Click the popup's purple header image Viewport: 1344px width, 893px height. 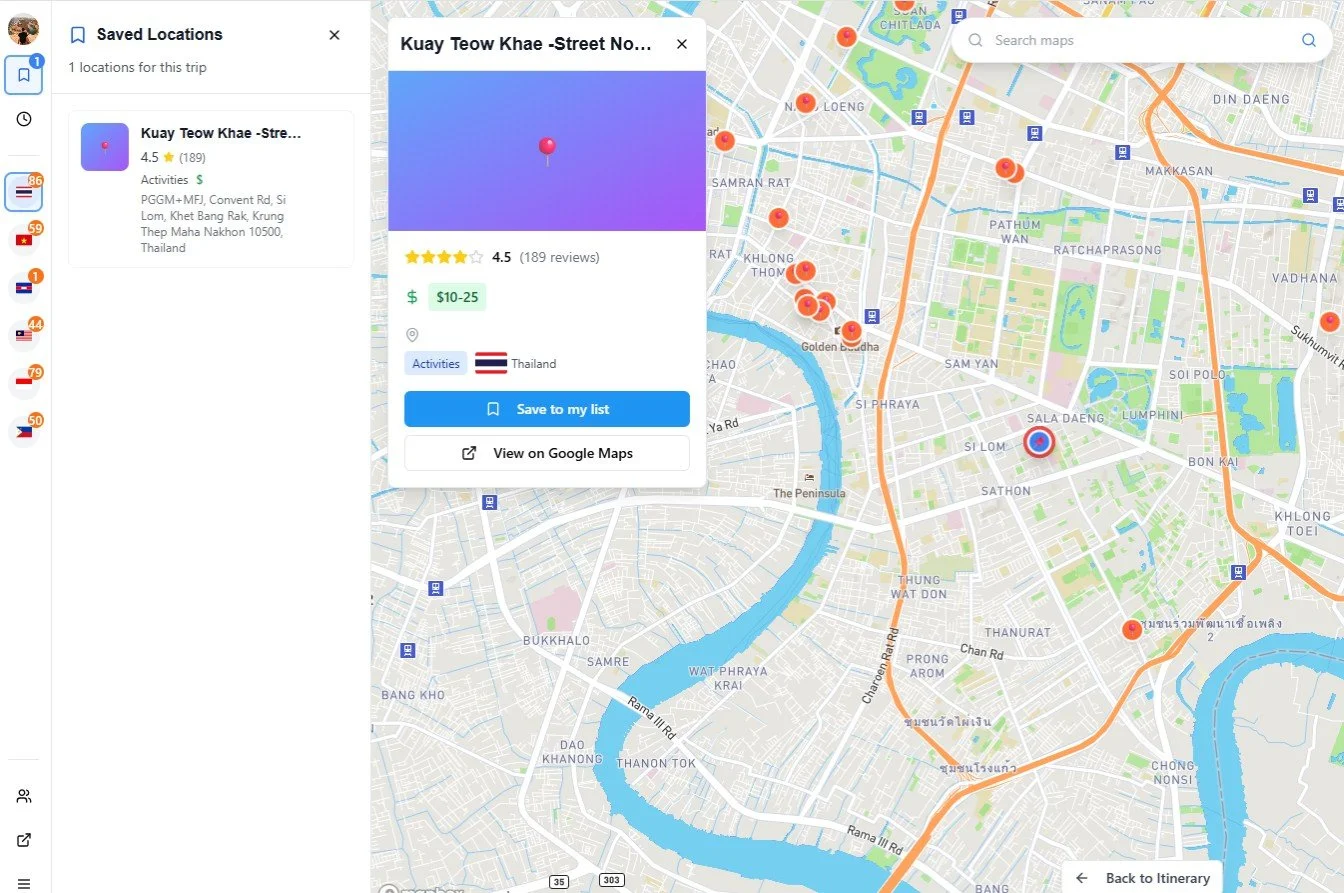(547, 151)
